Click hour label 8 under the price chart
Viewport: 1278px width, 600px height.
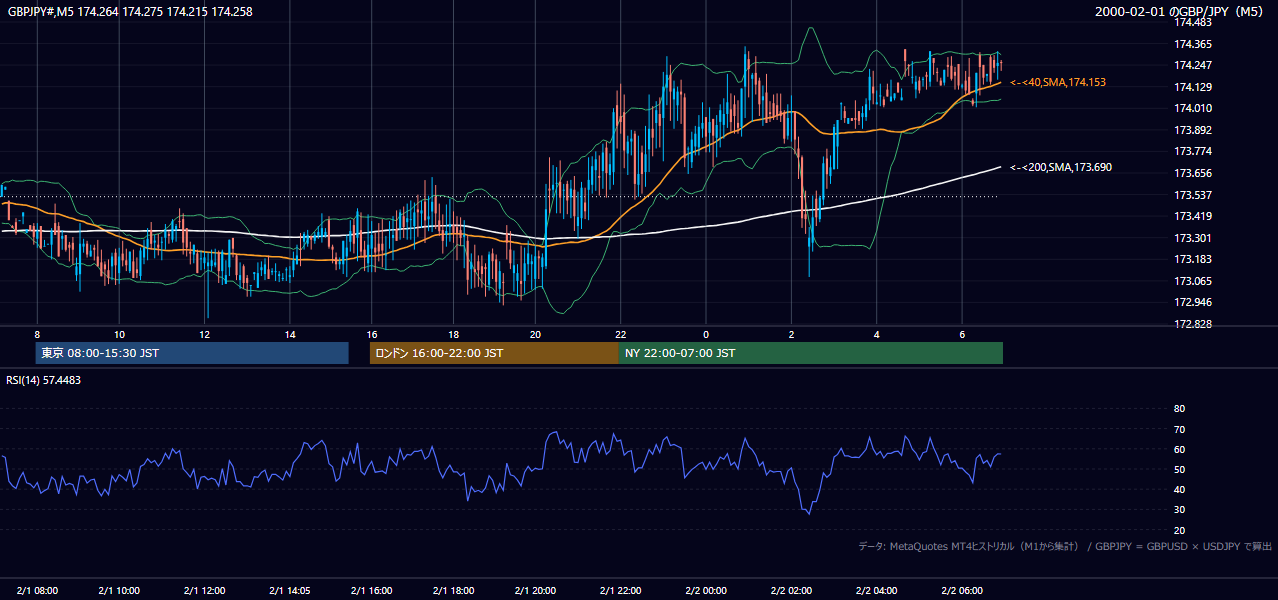point(37,334)
